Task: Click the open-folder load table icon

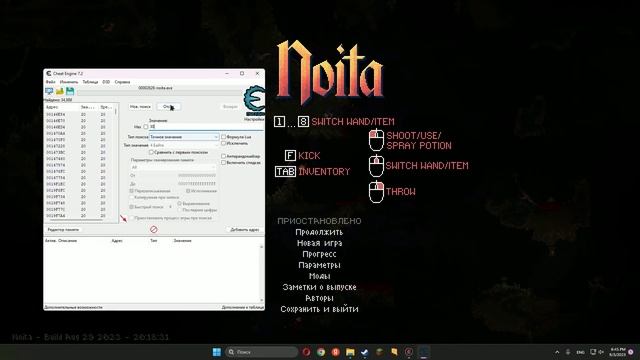Action: click(x=60, y=91)
